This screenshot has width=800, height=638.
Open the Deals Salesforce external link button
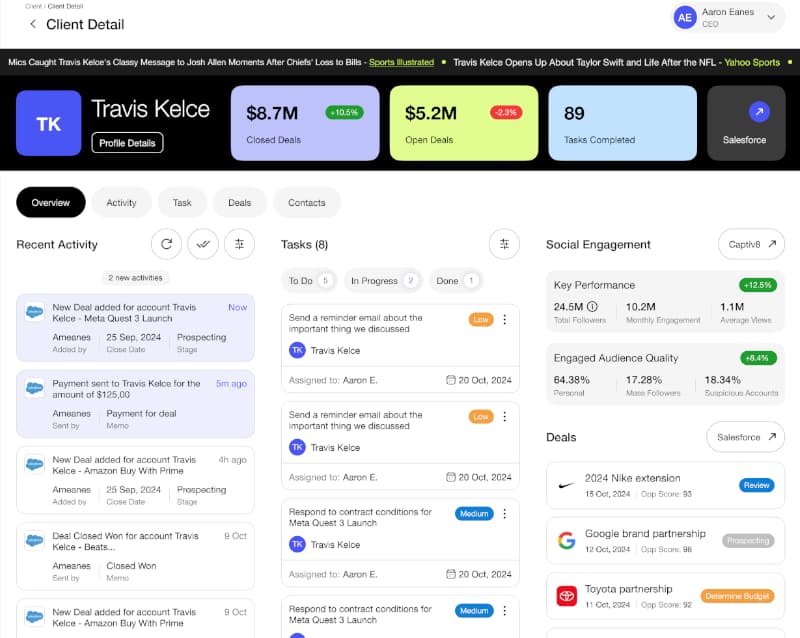coord(745,437)
